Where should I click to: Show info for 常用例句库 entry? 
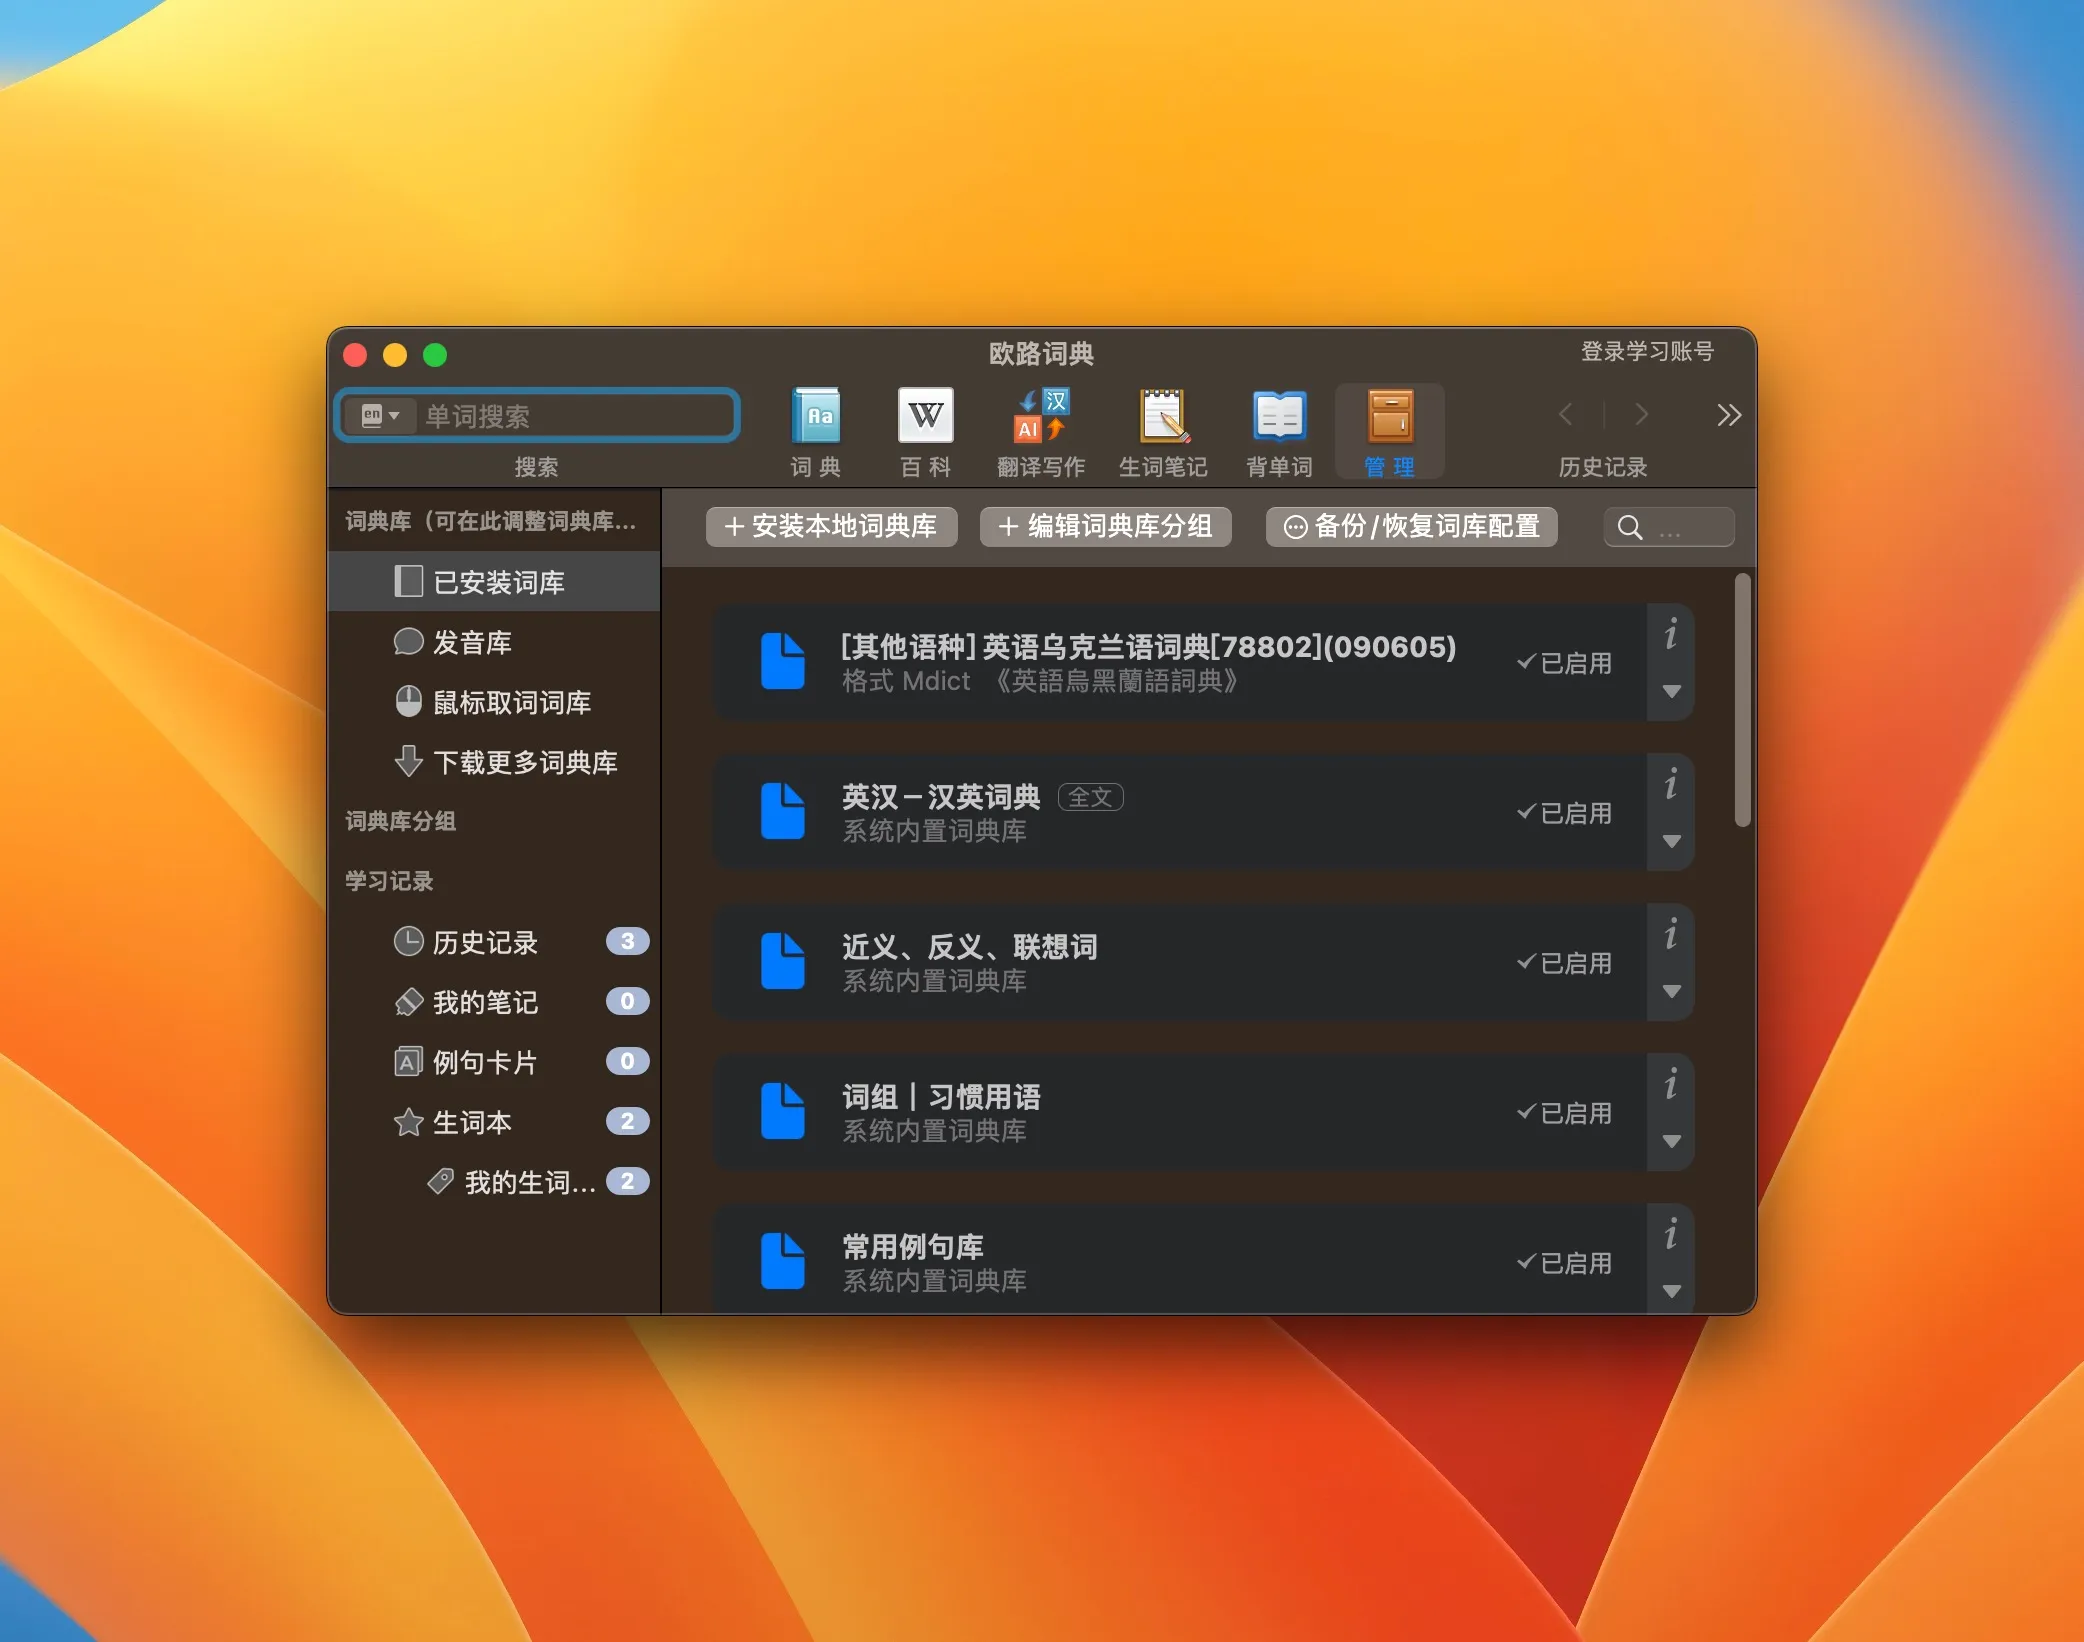pos(1670,1236)
